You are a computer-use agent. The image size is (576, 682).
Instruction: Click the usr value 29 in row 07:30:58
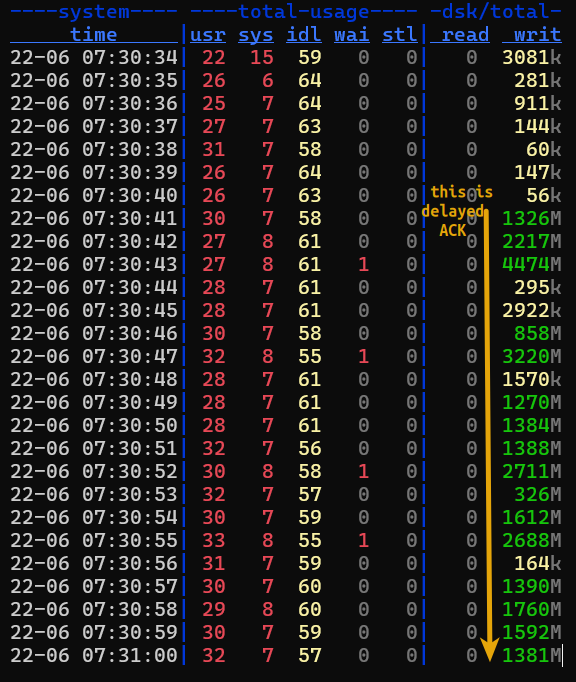click(214, 609)
